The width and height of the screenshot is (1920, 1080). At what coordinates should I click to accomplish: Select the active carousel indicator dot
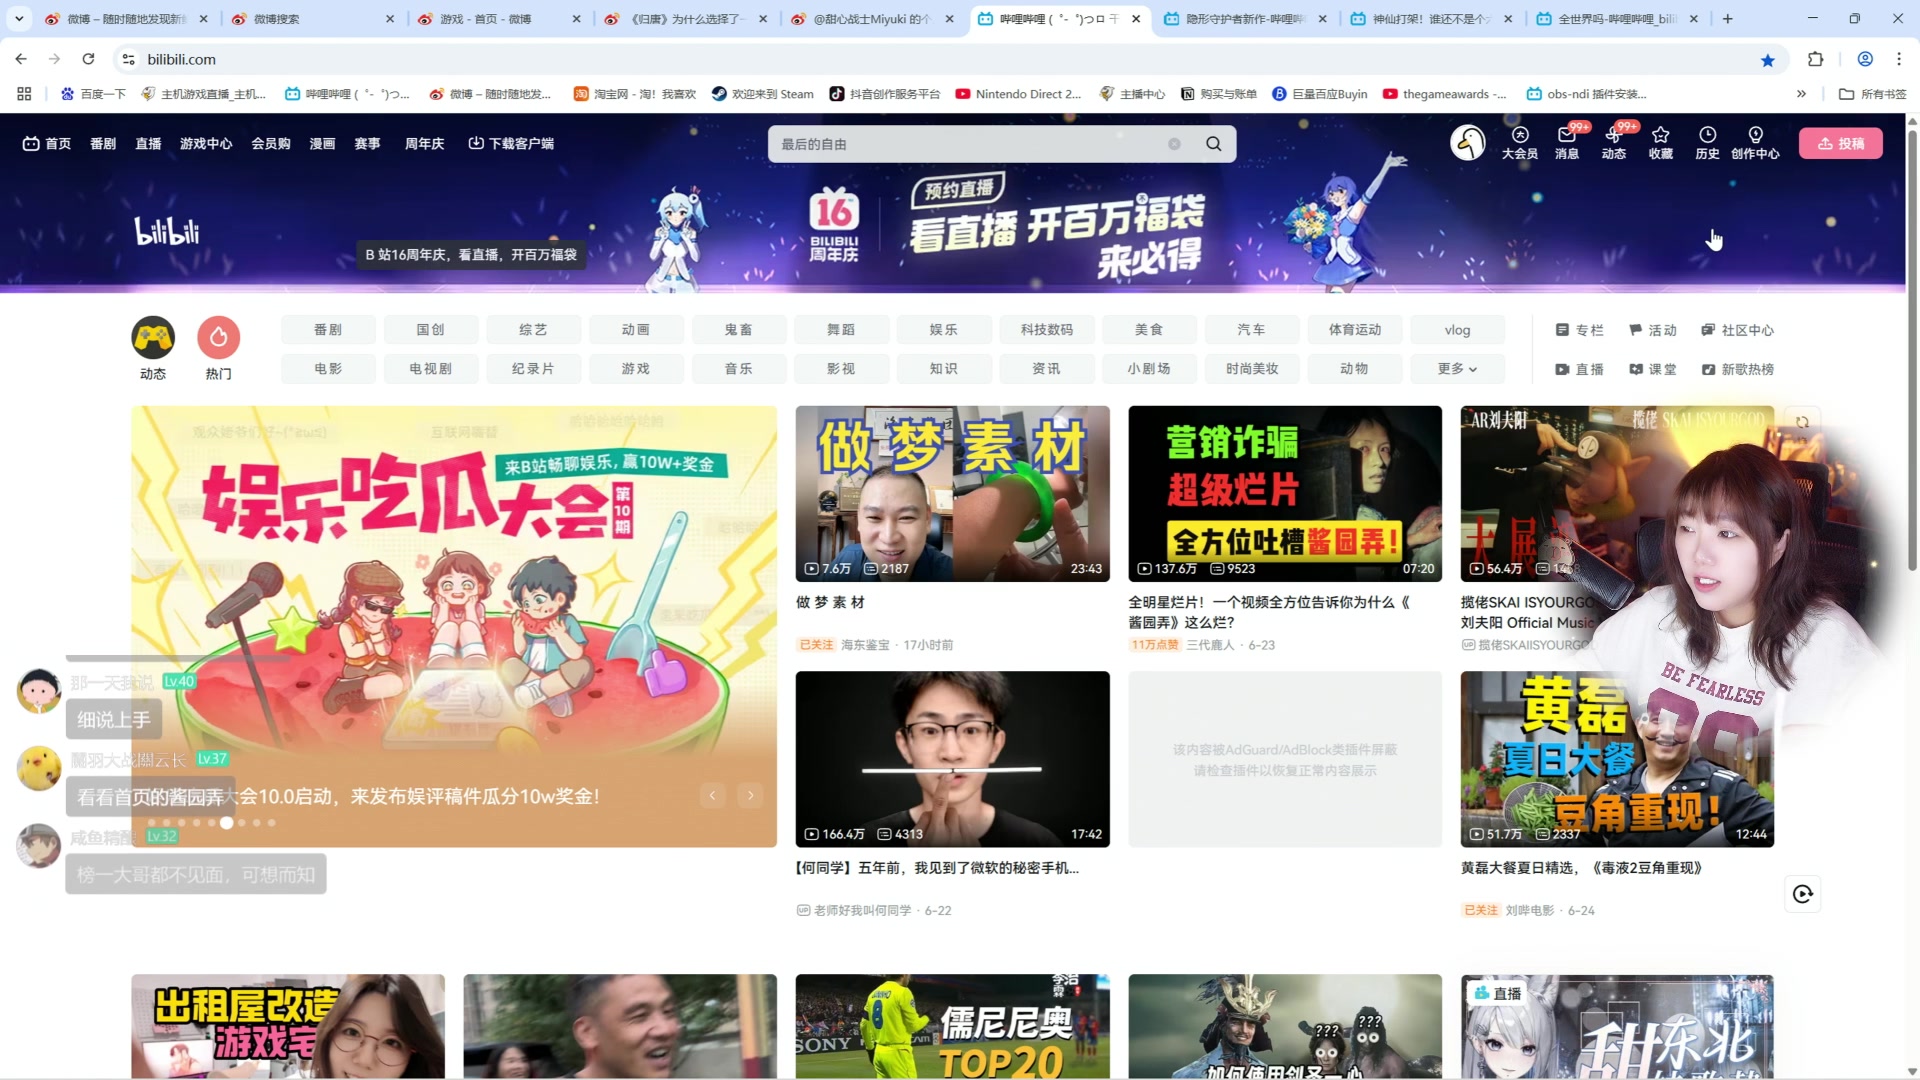(227, 823)
